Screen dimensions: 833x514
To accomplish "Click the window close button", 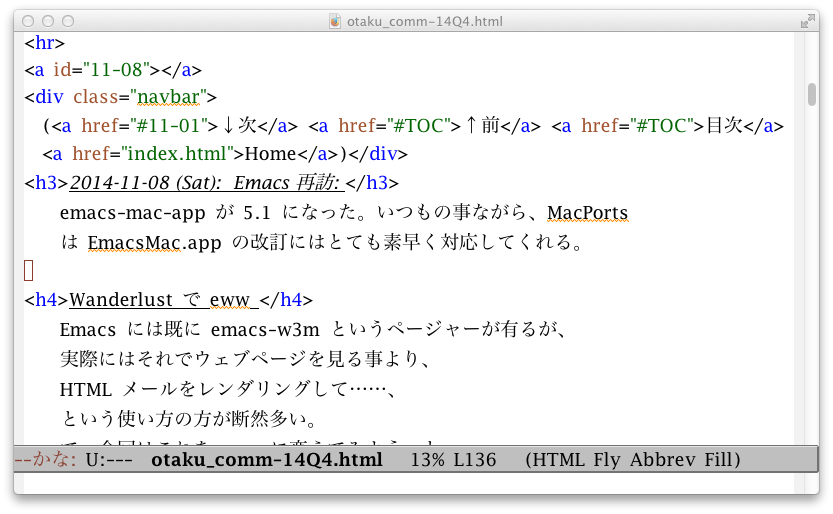I will click(28, 21).
